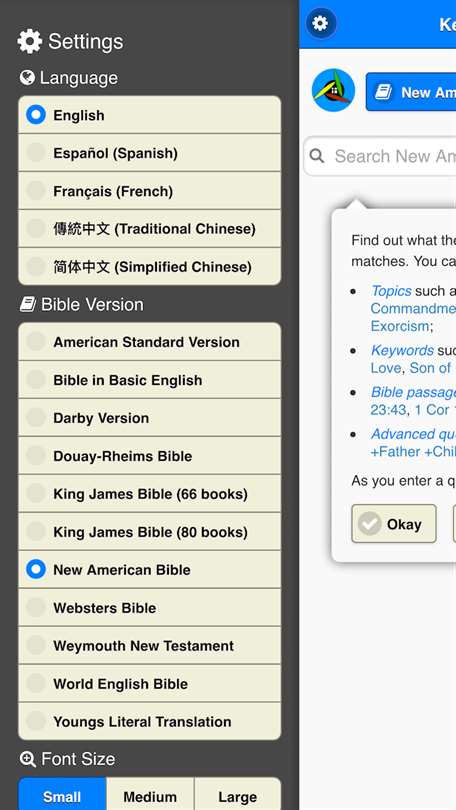Image resolution: width=456 pixels, height=810 pixels.
Task: Click the globe icon beside Language
Action: [27, 77]
